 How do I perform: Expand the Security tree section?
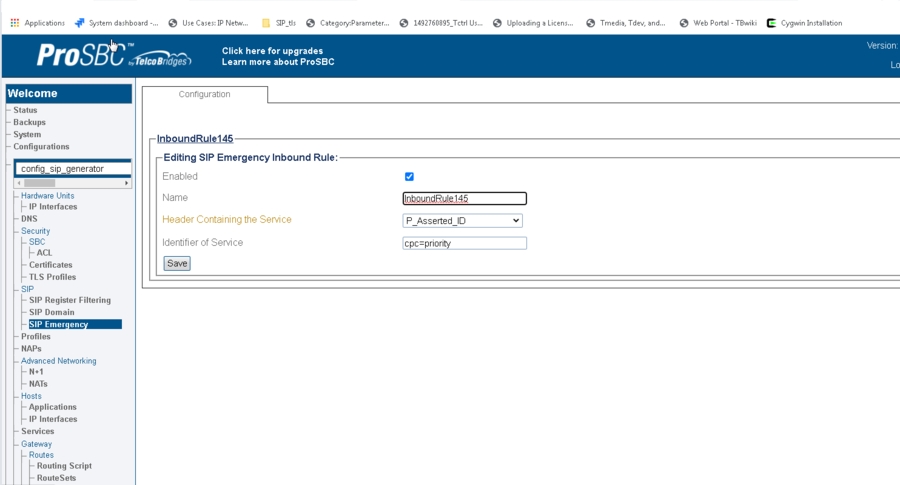click(35, 231)
